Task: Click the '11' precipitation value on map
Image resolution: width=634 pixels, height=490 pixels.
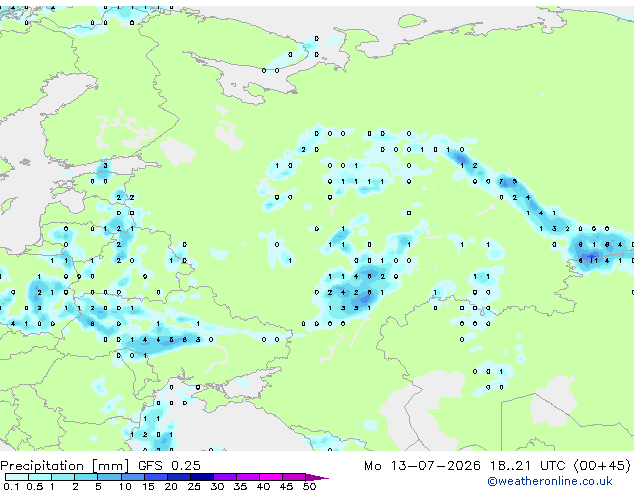Action: click(x=594, y=261)
